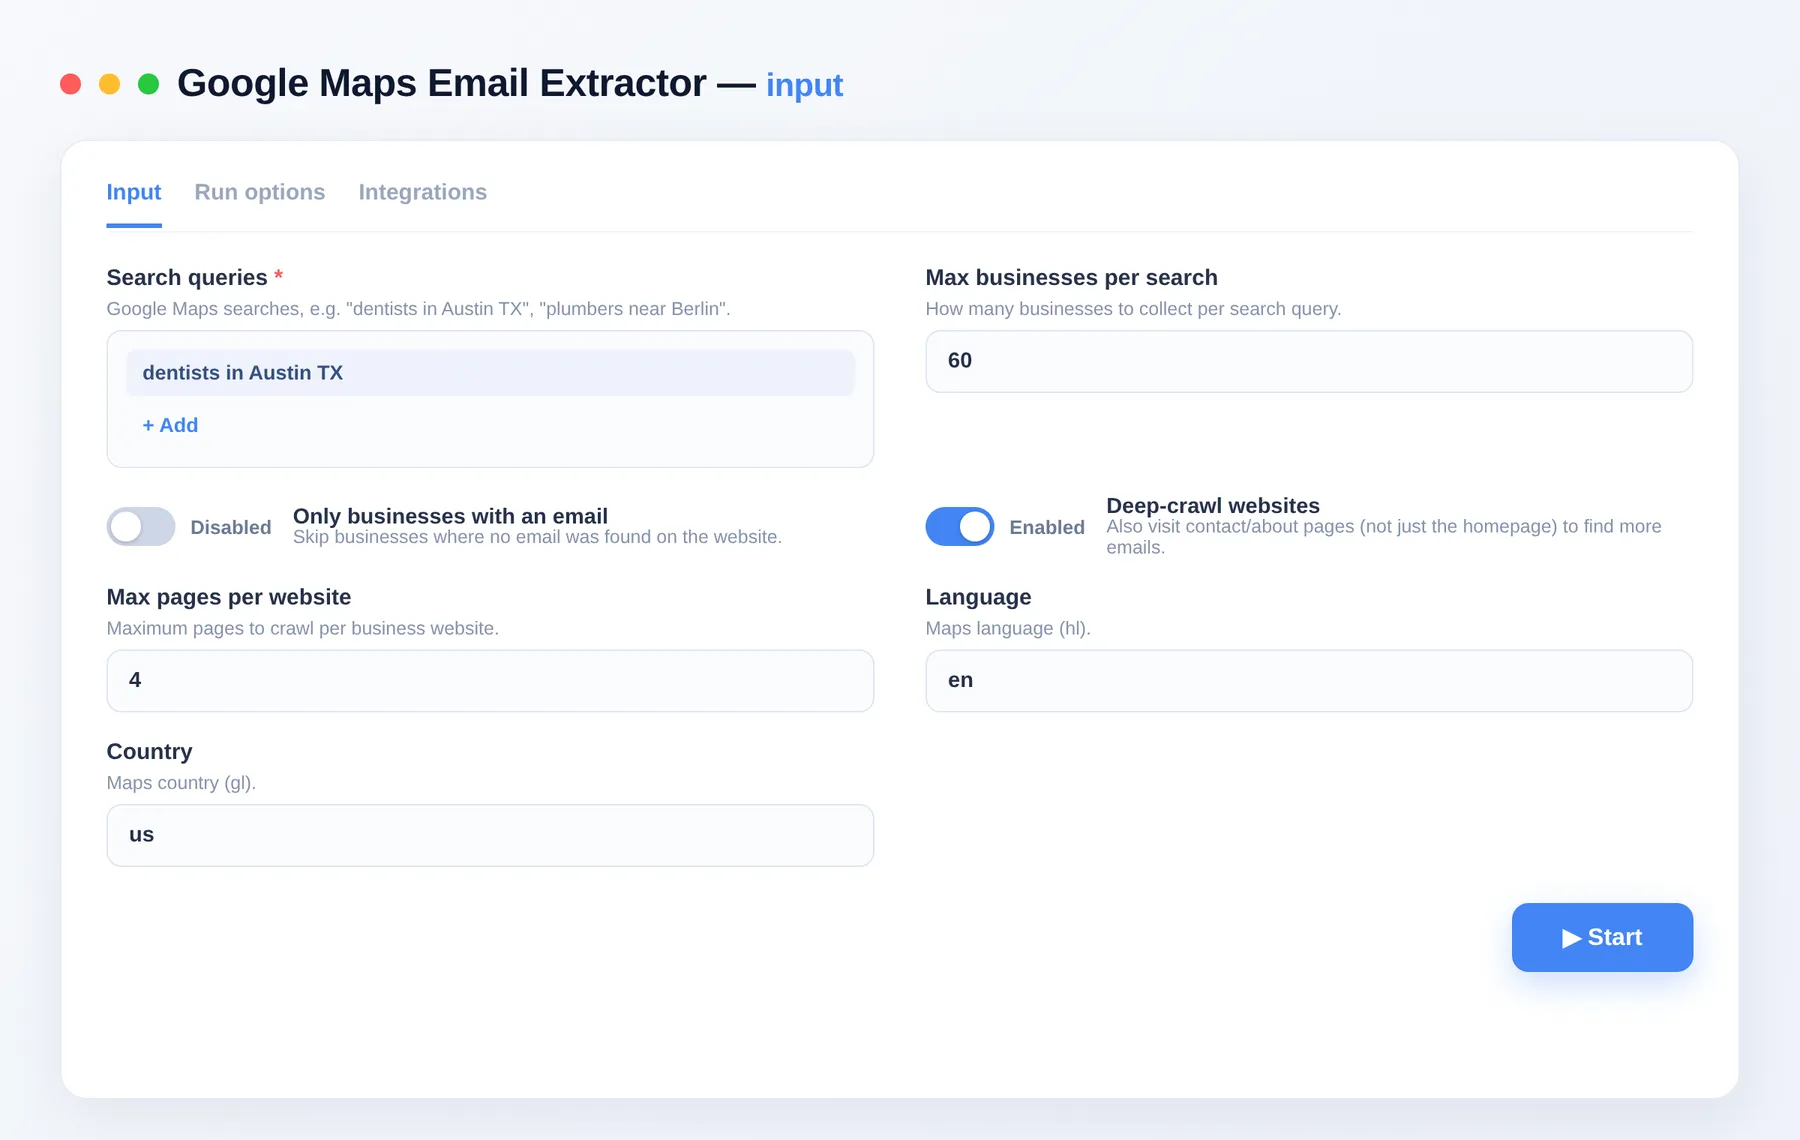The image size is (1800, 1140).
Task: Click the 'Search queries' label
Action: tap(187, 277)
